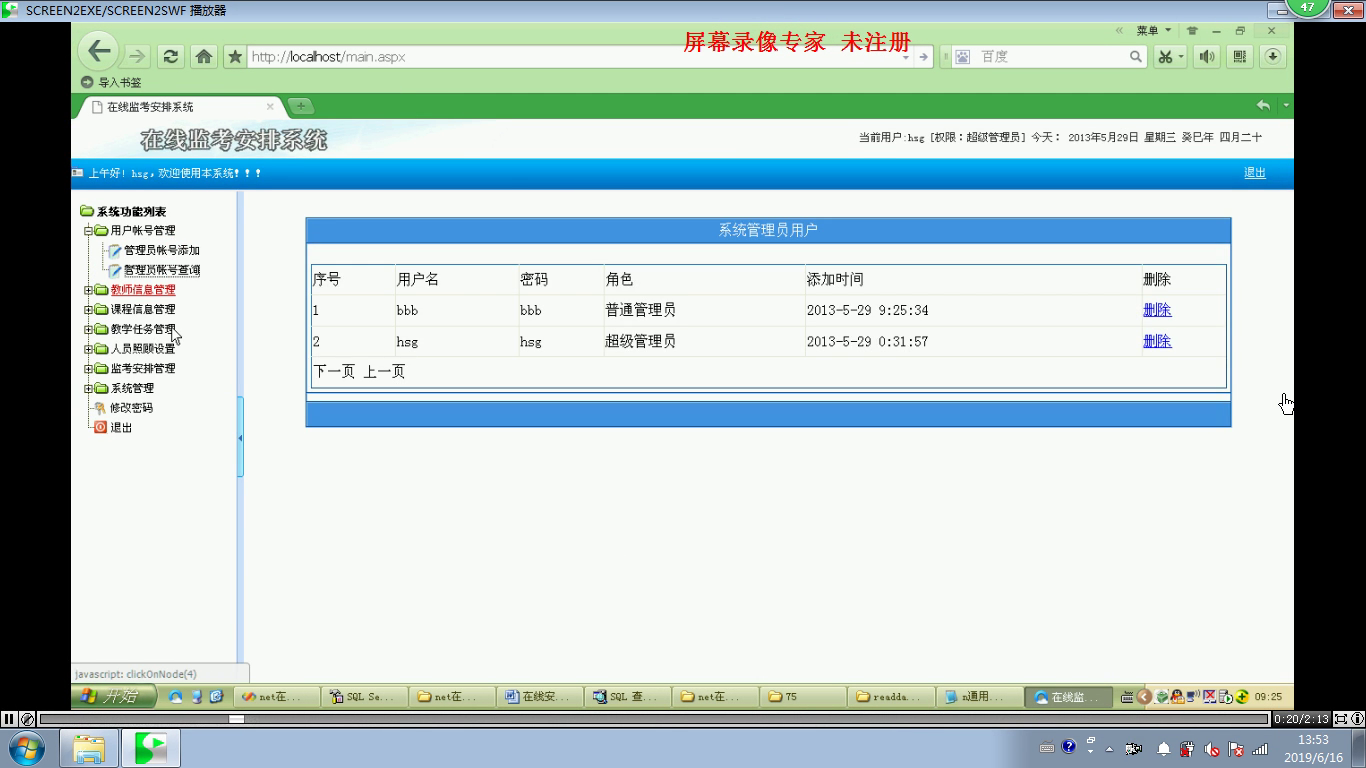Click the player loop icon beside pause
The image size is (1366, 768).
tap(28, 718)
